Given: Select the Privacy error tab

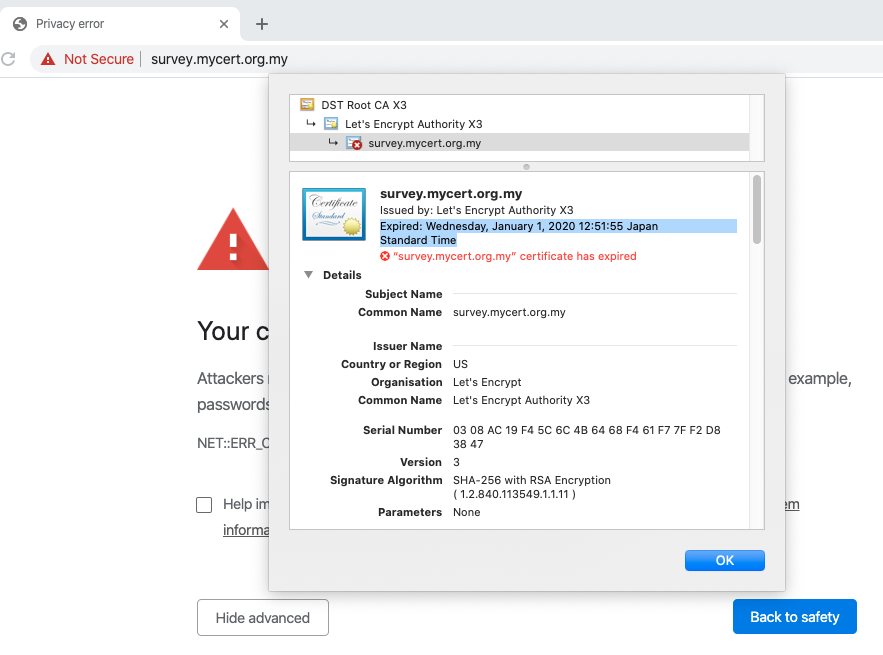Looking at the screenshot, I should pos(120,24).
